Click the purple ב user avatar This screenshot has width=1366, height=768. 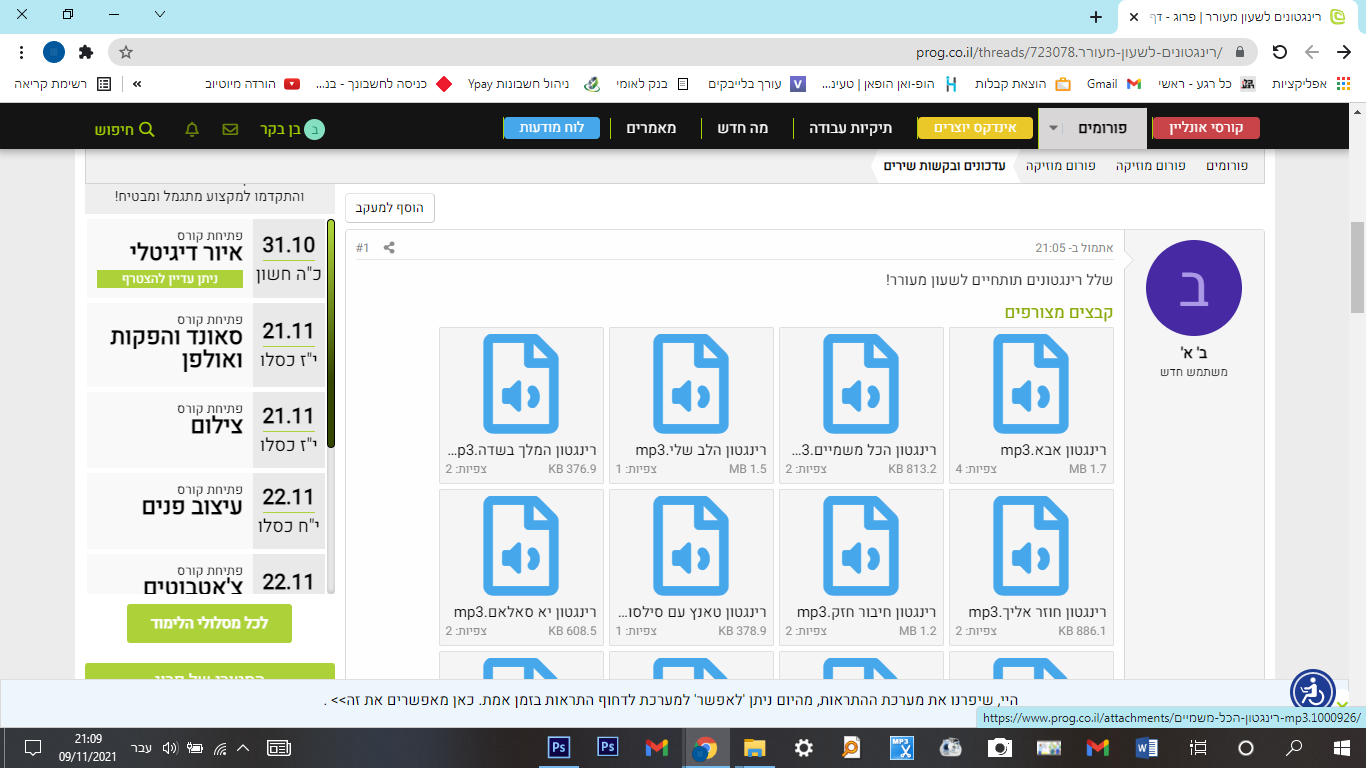tap(1194, 288)
